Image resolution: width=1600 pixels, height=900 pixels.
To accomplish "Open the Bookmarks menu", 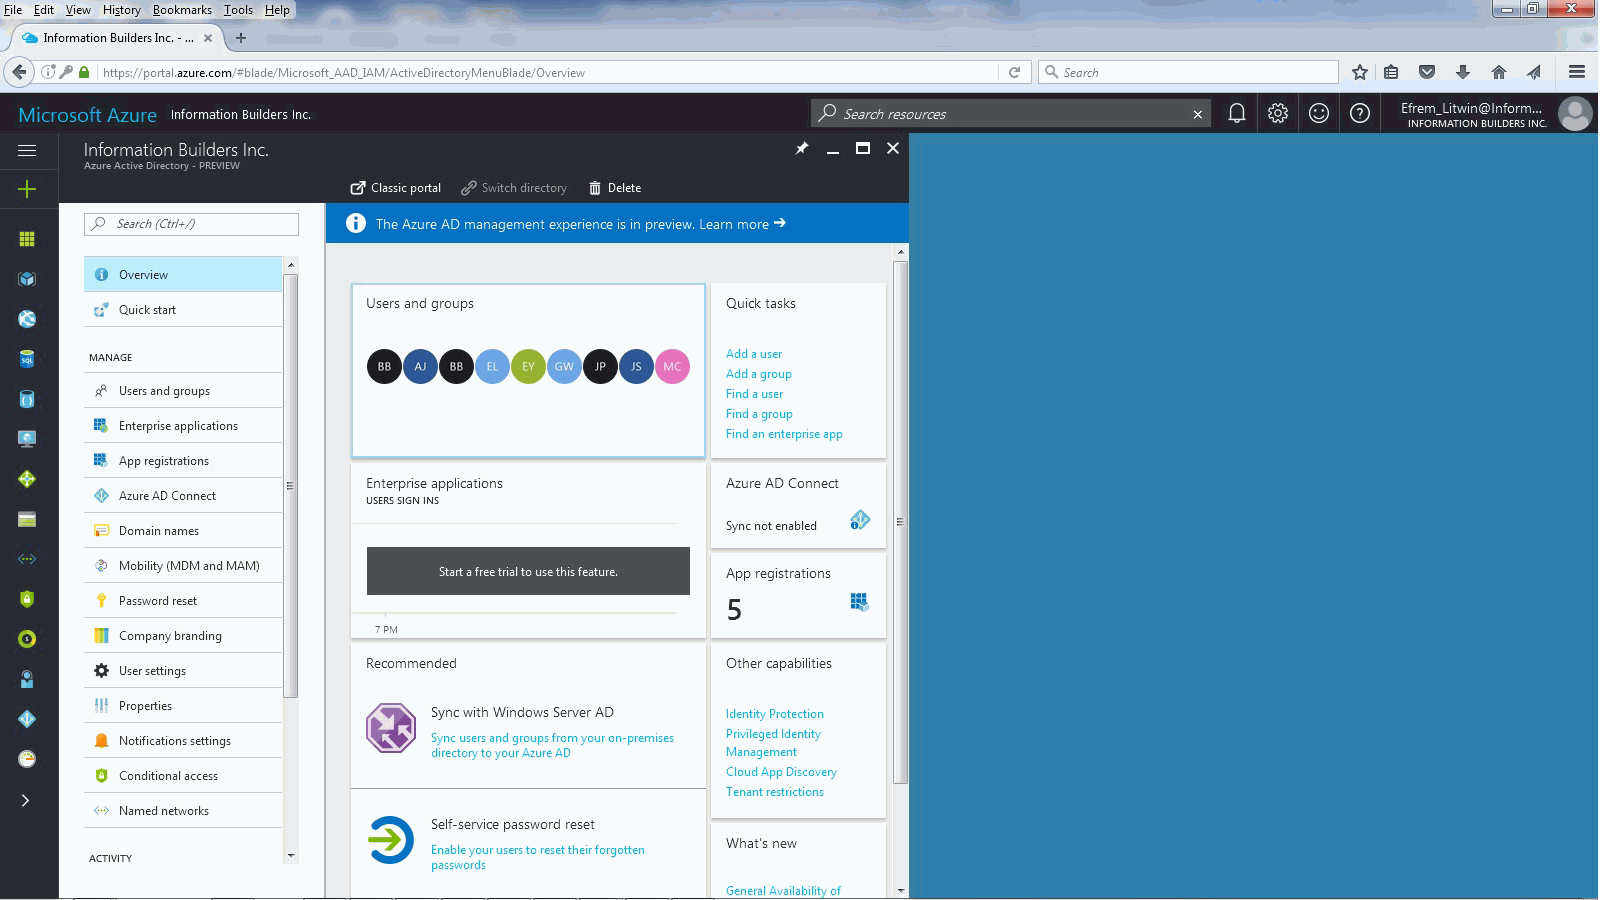I will (182, 10).
